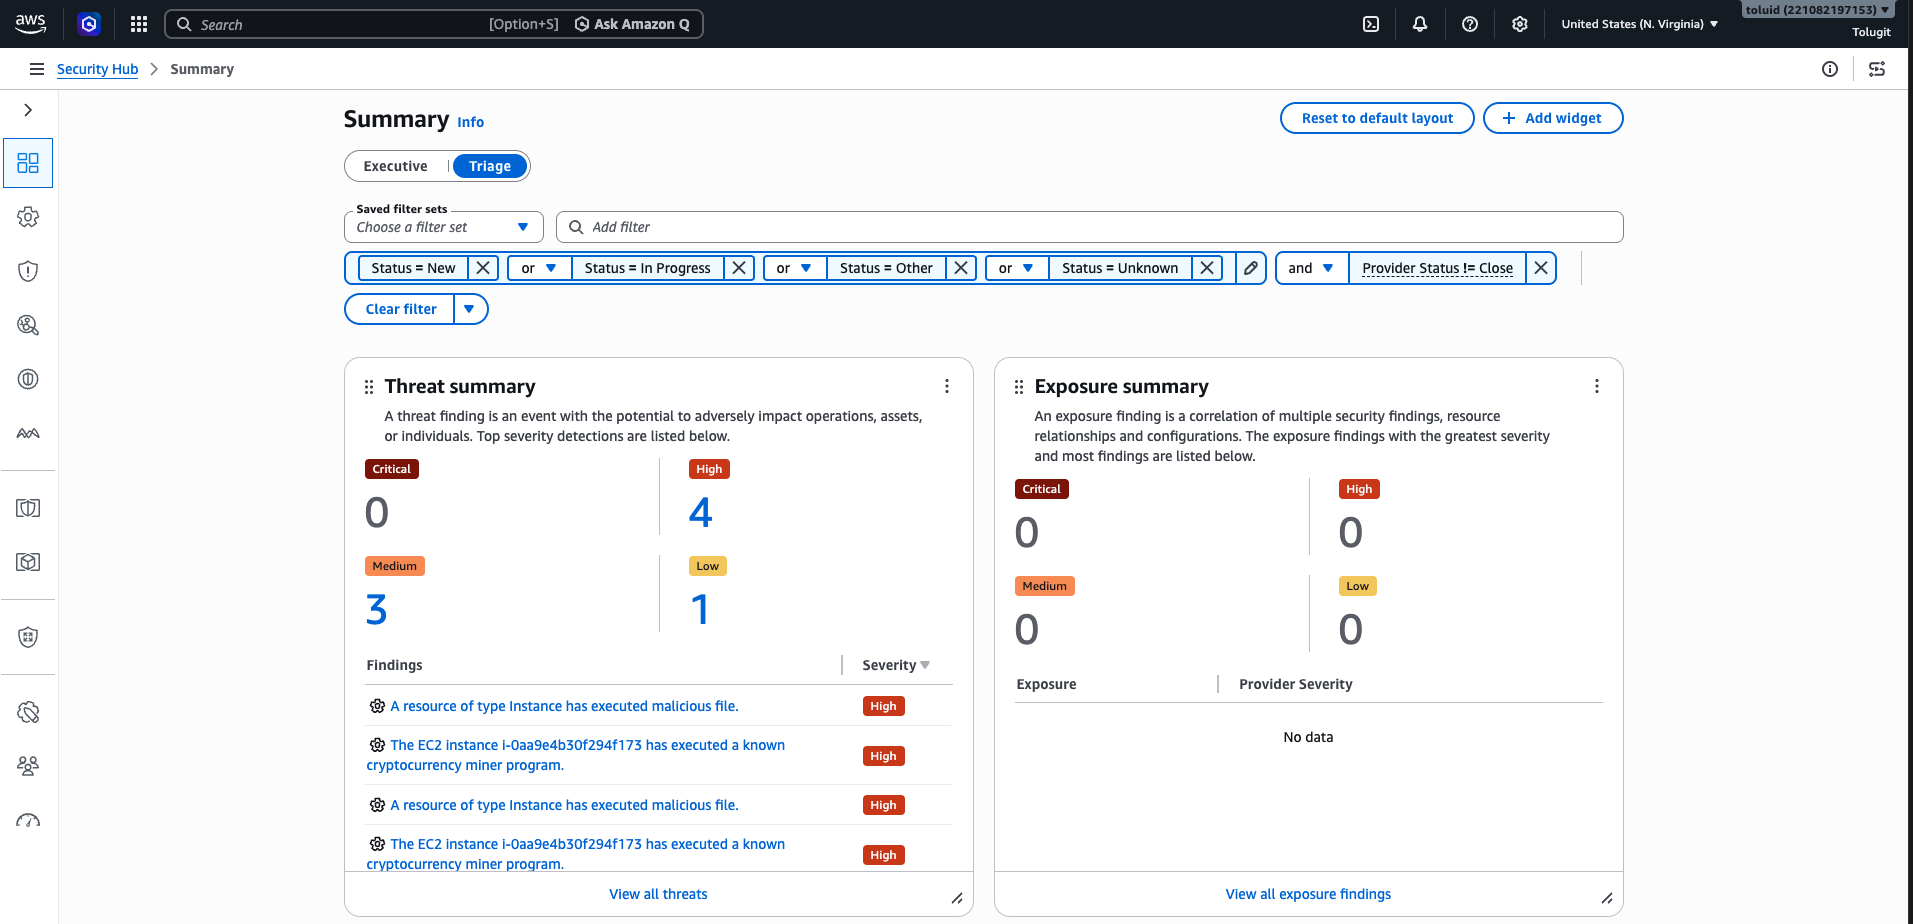1913x924 pixels.
Task: Open the first 'executed malicious file' finding
Action: 564,706
